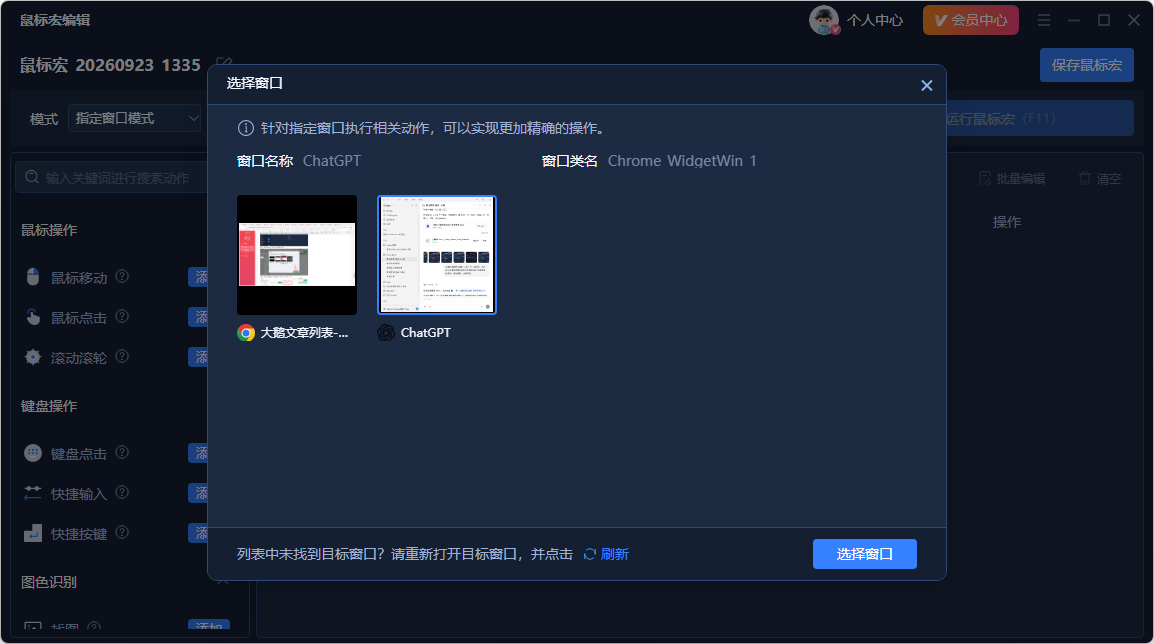The image size is (1154, 644).
Task: Click the 鼠标点击 pointer icon
Action: (x=33, y=317)
